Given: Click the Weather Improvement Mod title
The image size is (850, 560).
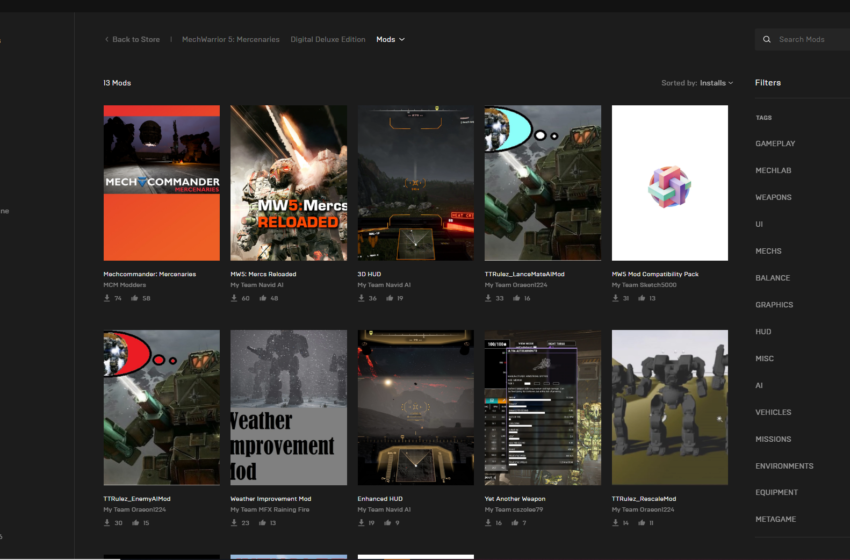Looking at the screenshot, I should [x=271, y=499].
